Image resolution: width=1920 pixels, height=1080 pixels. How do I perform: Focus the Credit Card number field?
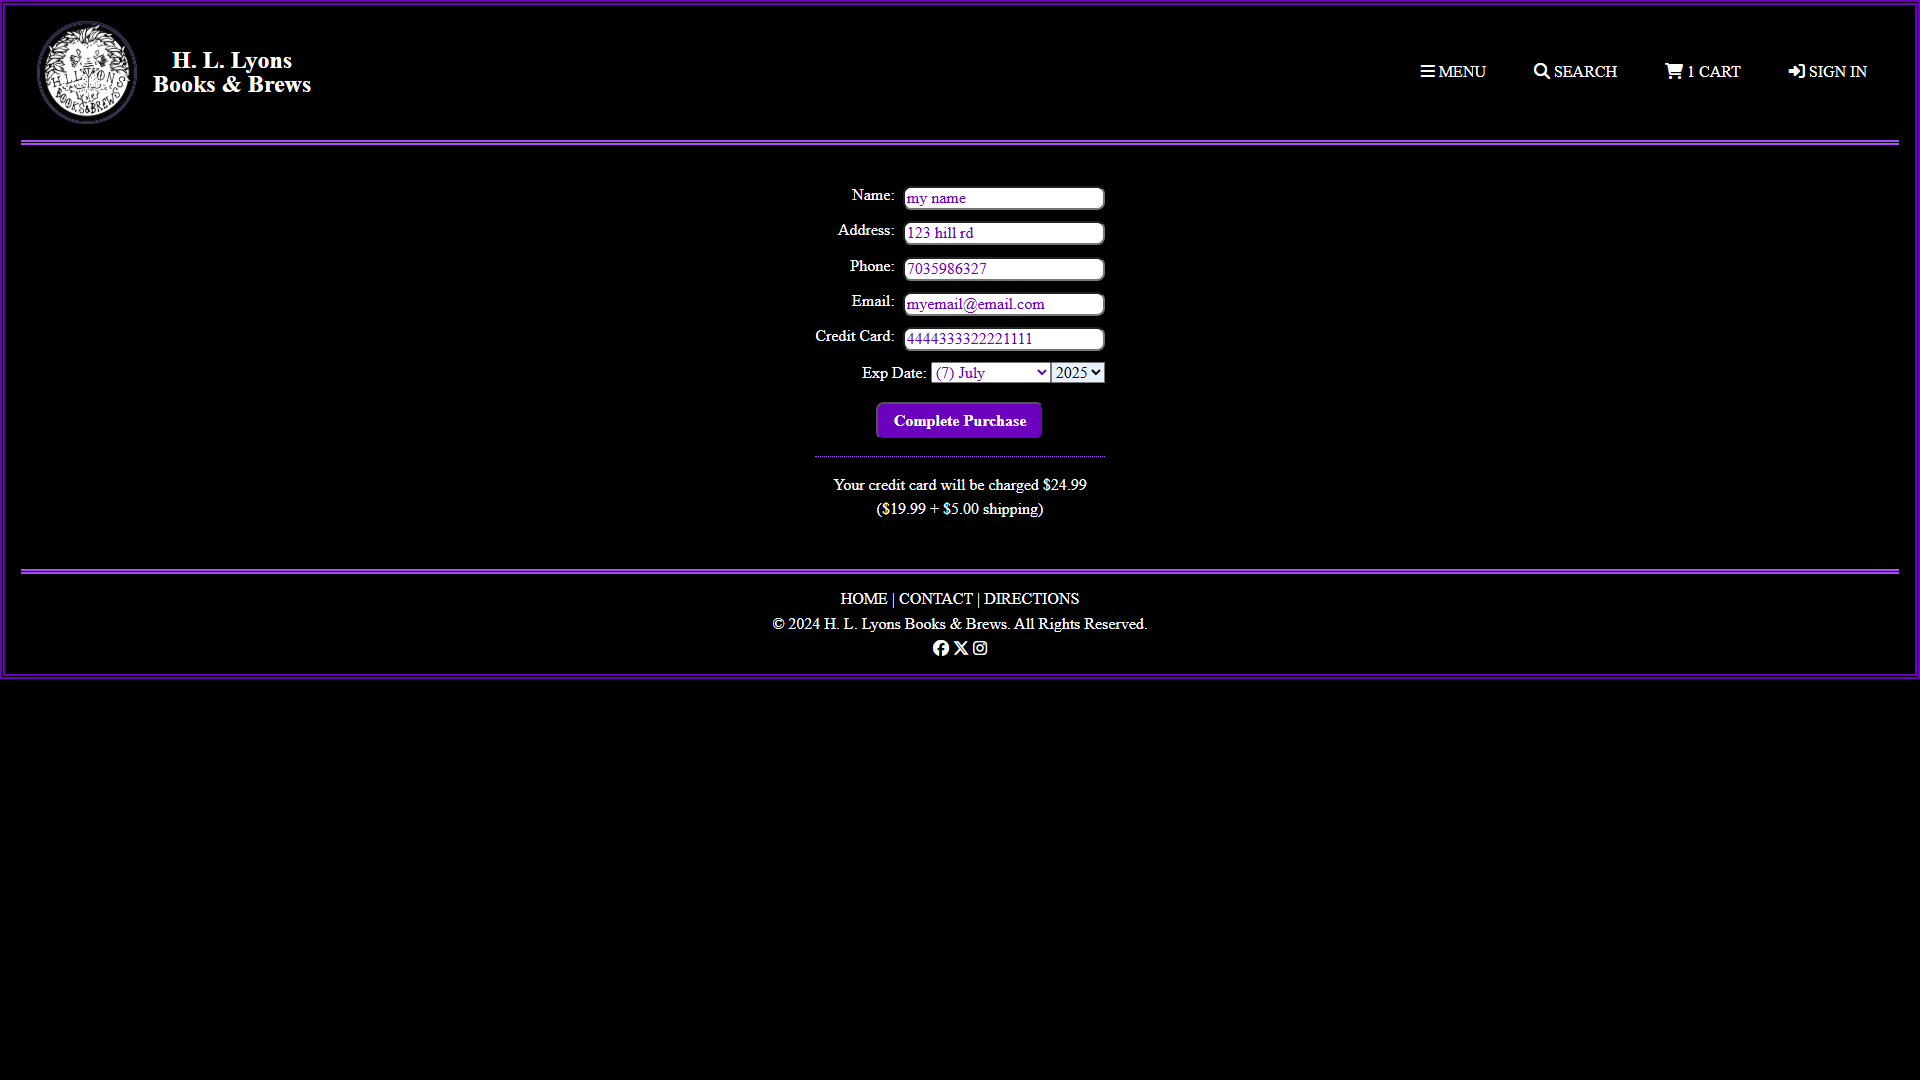[x=1004, y=339]
